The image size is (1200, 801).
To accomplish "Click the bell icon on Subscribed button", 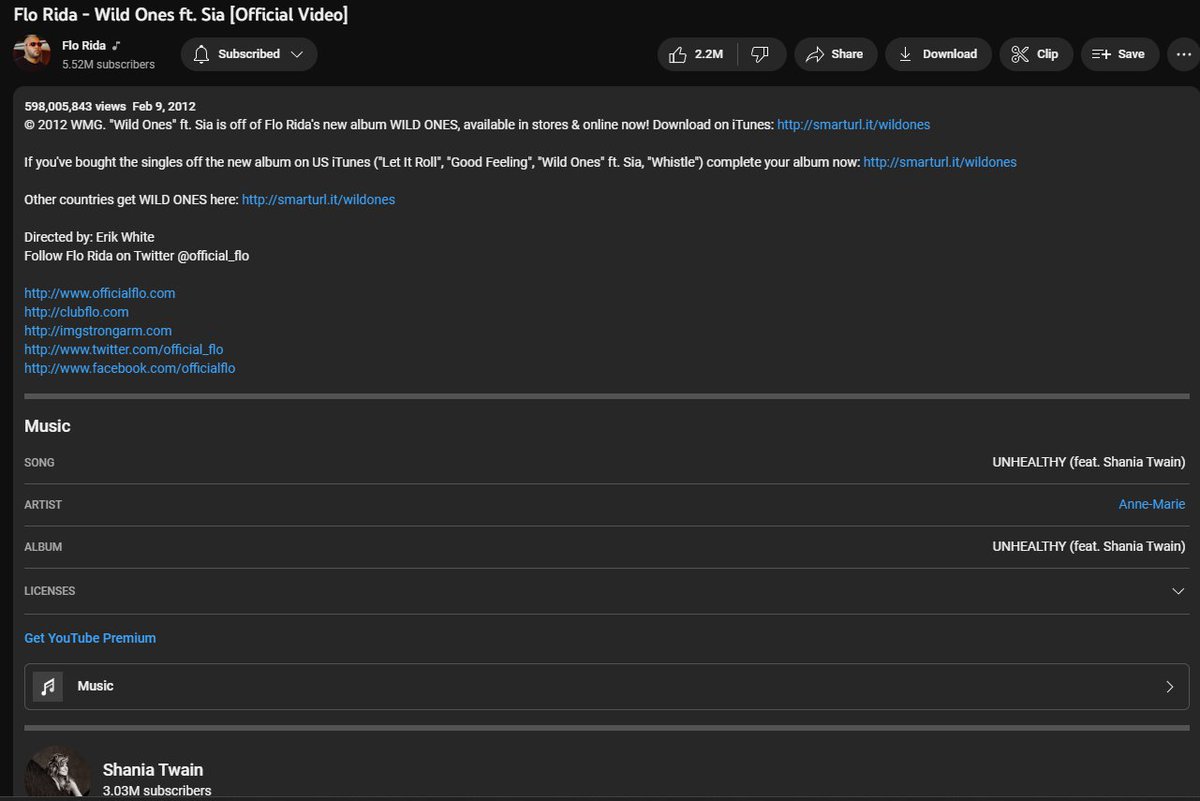I will 202,54.
